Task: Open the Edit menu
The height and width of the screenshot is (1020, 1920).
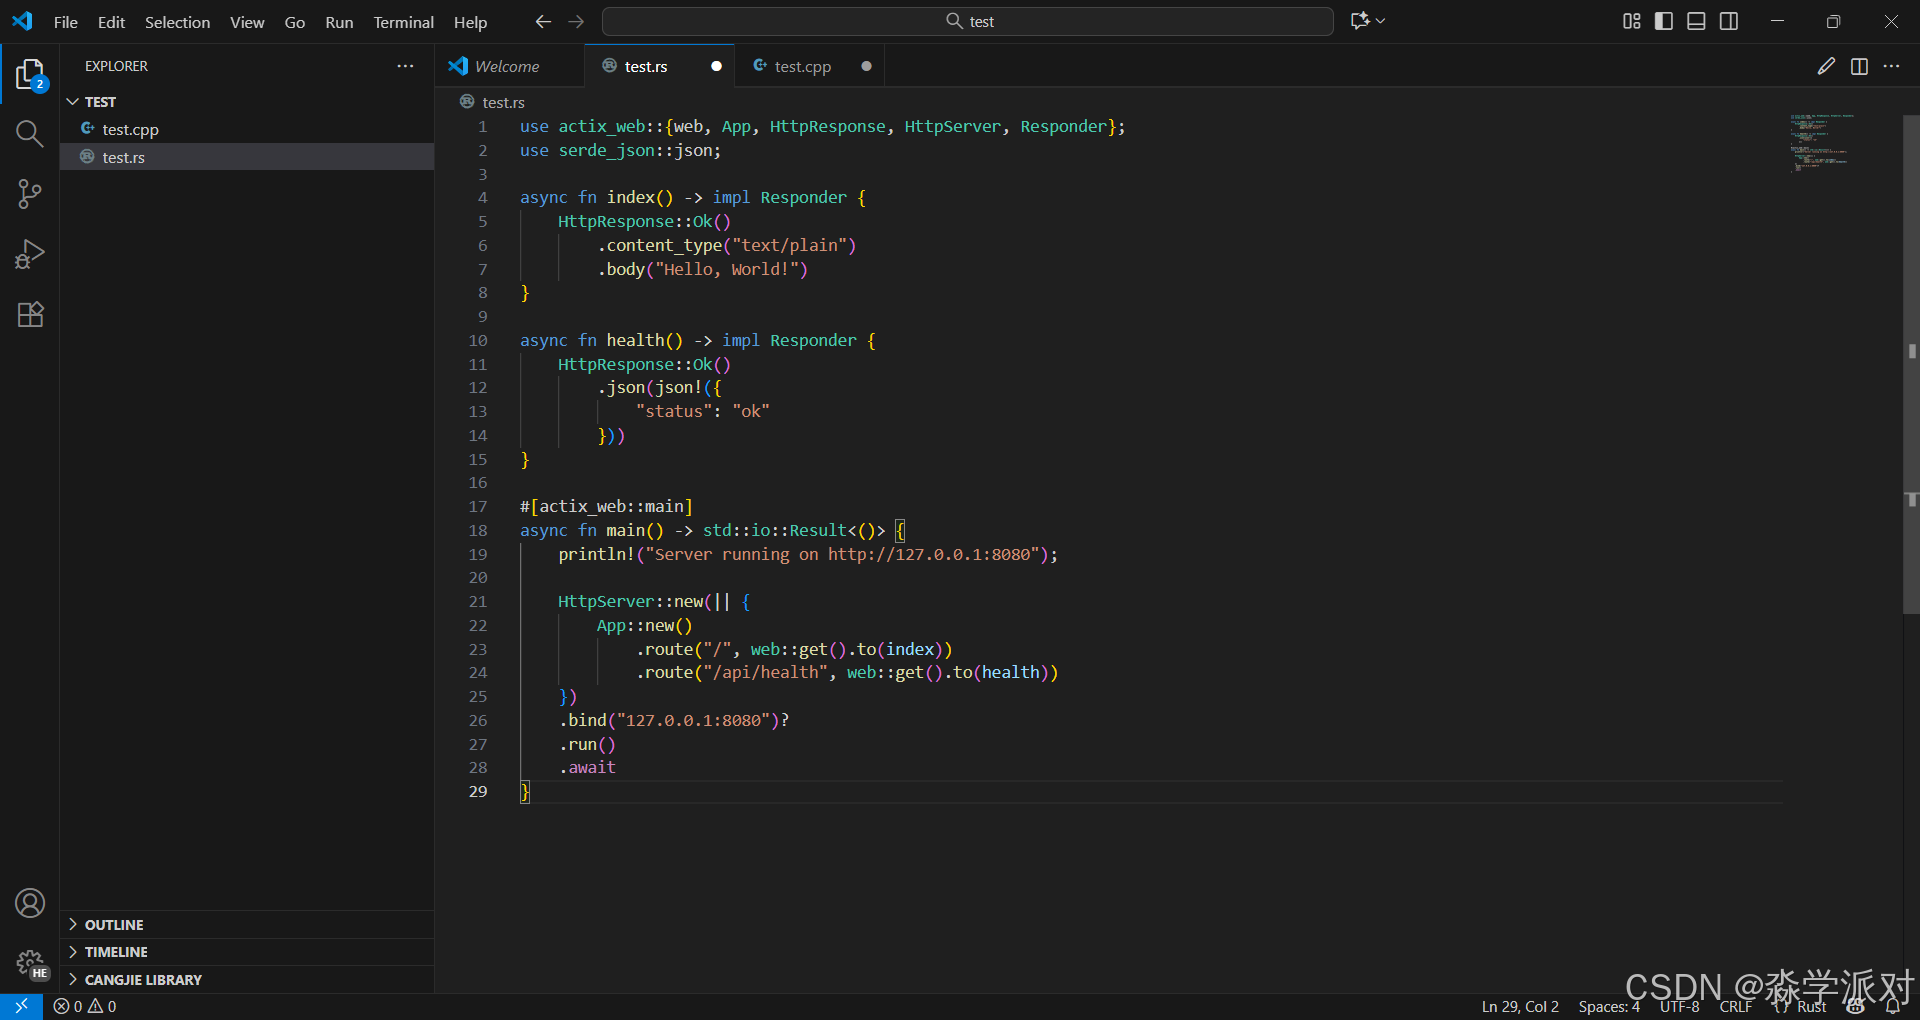Action: (111, 22)
